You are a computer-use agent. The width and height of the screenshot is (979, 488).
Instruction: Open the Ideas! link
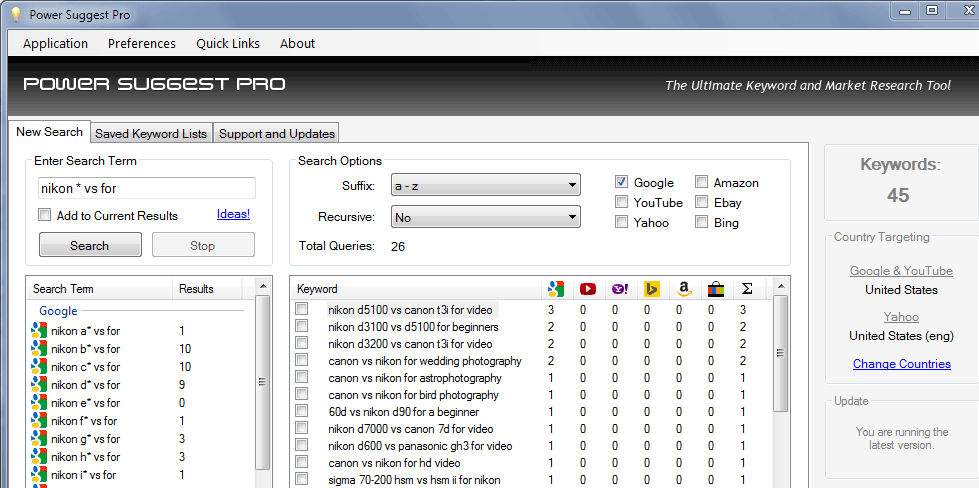tap(234, 214)
